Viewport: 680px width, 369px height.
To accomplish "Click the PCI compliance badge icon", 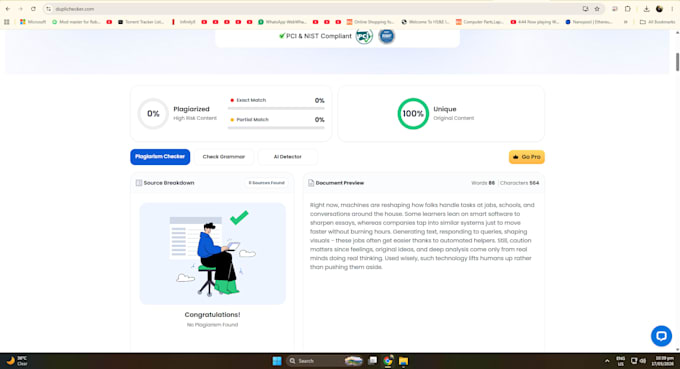I will click(364, 36).
